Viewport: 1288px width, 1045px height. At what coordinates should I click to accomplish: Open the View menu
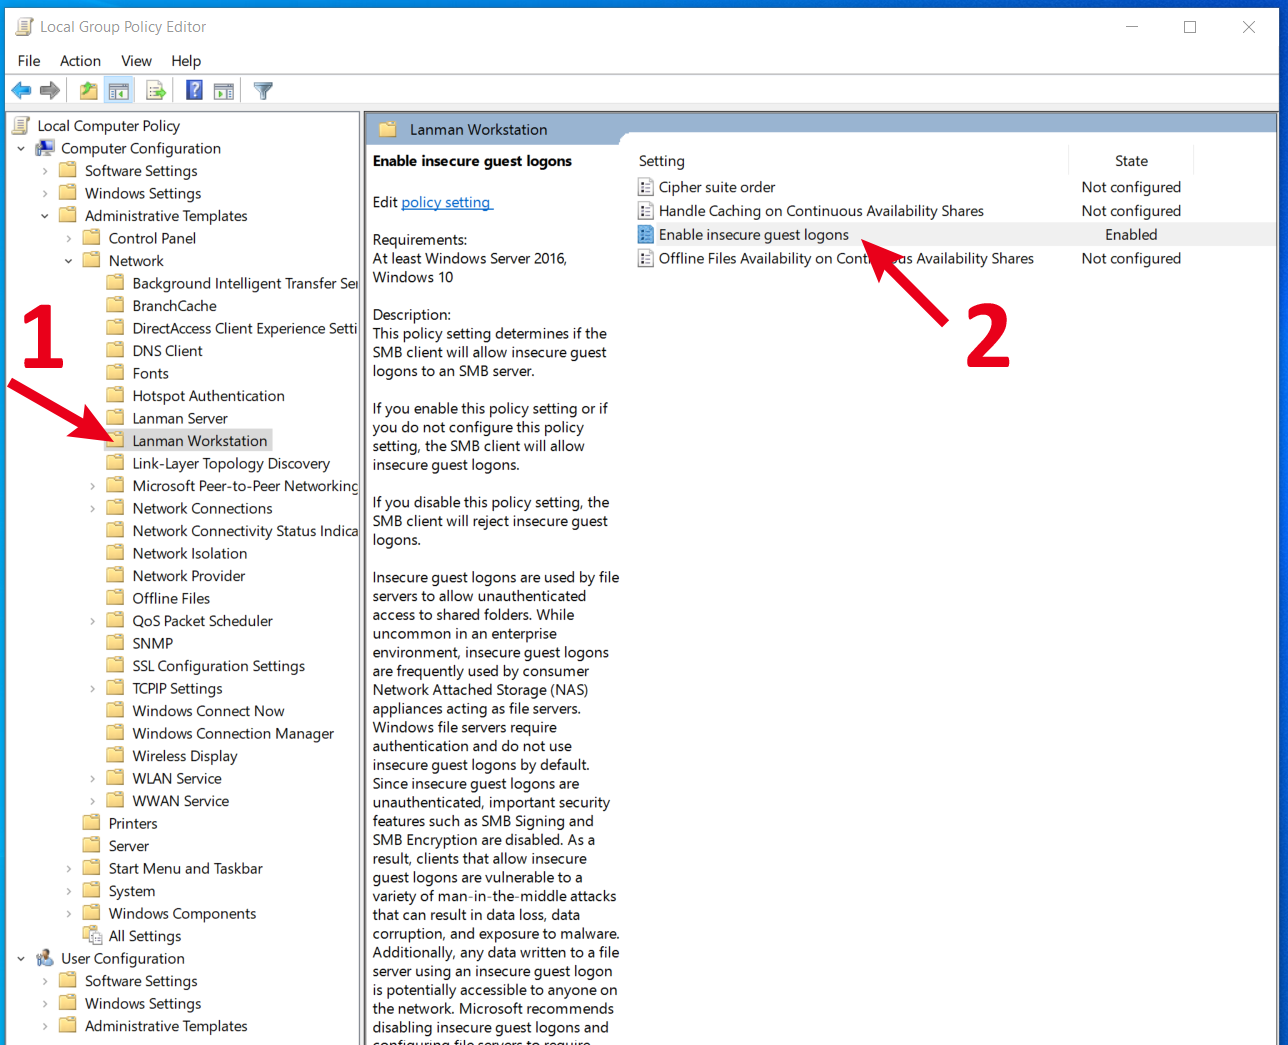coord(136,61)
